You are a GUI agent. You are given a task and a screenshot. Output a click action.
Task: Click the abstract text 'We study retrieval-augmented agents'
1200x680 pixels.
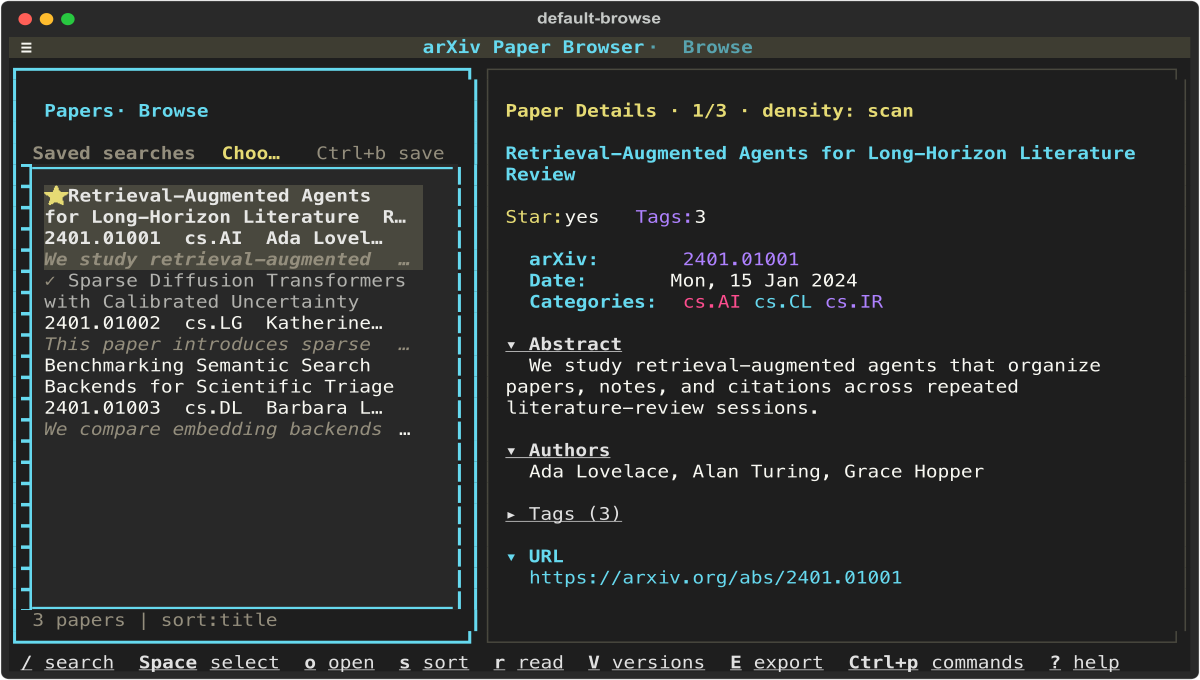coord(803,386)
